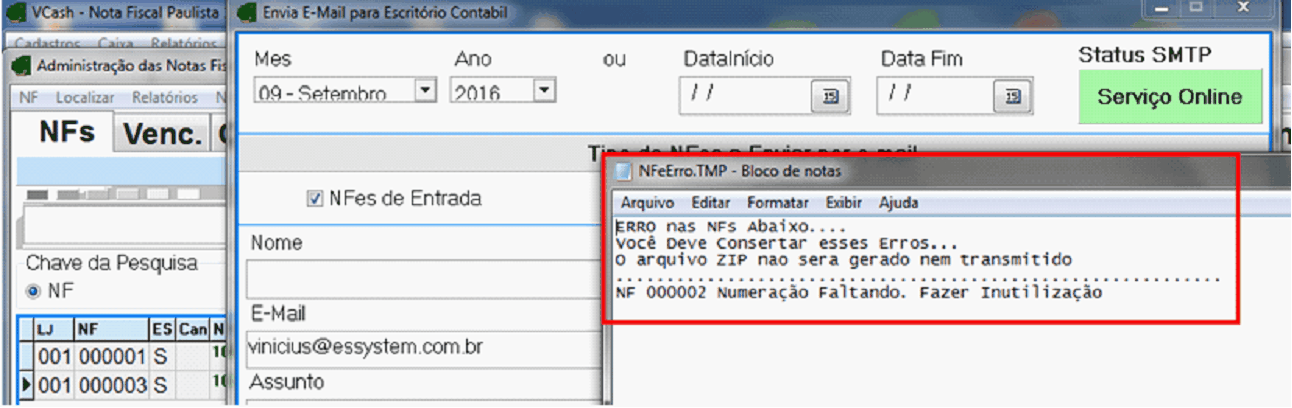Click the Serviço Online status button

(1169, 97)
